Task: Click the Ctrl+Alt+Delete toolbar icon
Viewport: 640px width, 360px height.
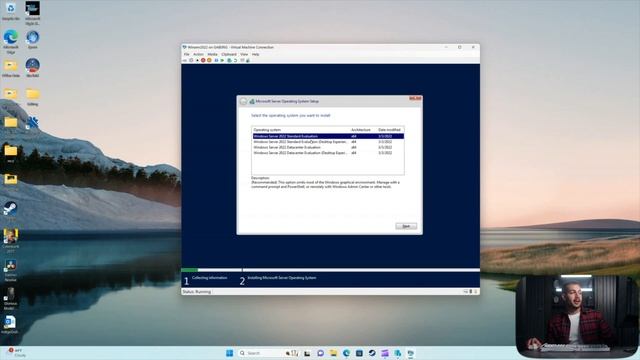Action: click(x=185, y=60)
